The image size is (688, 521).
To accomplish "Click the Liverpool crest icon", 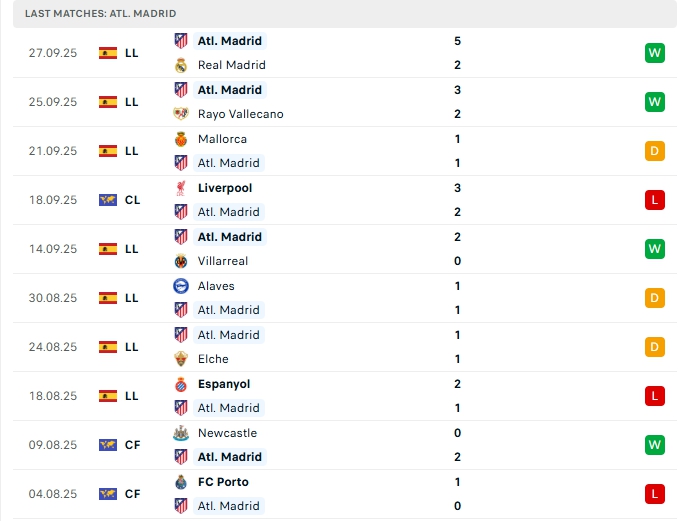I will pos(181,188).
